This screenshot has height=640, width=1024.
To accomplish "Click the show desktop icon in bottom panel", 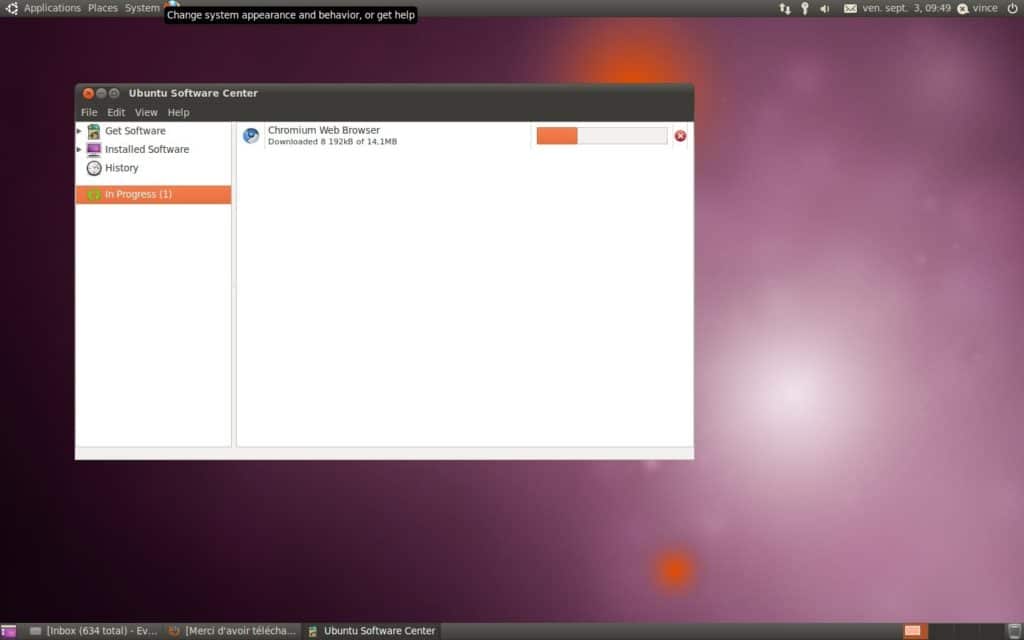I will click(8, 631).
